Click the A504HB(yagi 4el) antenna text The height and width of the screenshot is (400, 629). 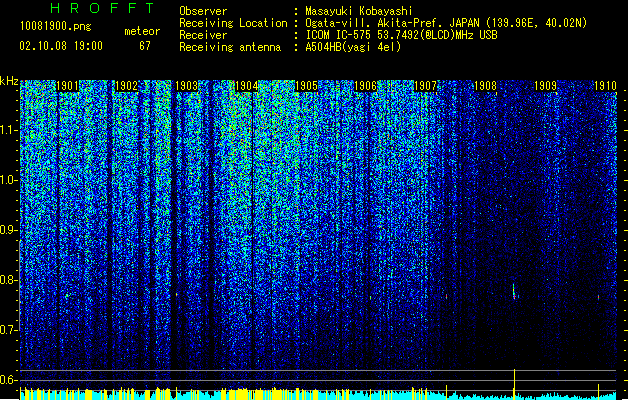point(353,47)
